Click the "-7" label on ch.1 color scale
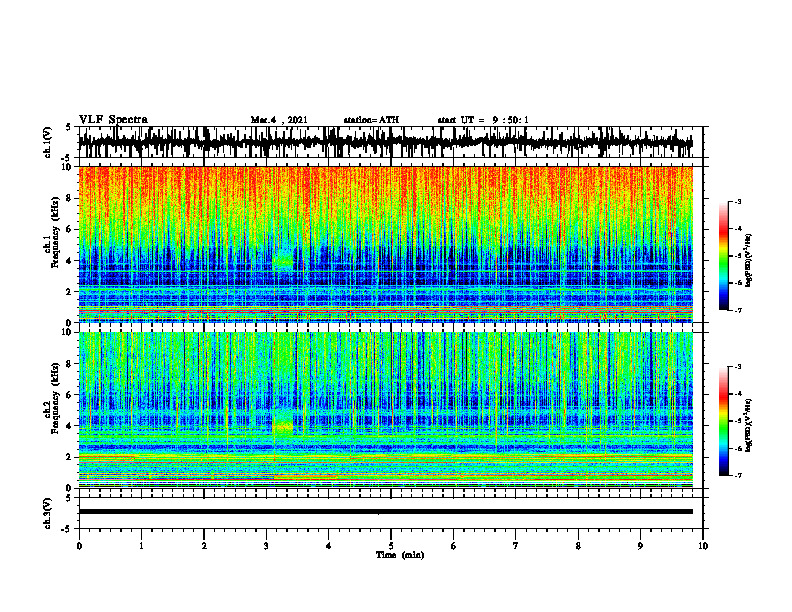 (738, 310)
